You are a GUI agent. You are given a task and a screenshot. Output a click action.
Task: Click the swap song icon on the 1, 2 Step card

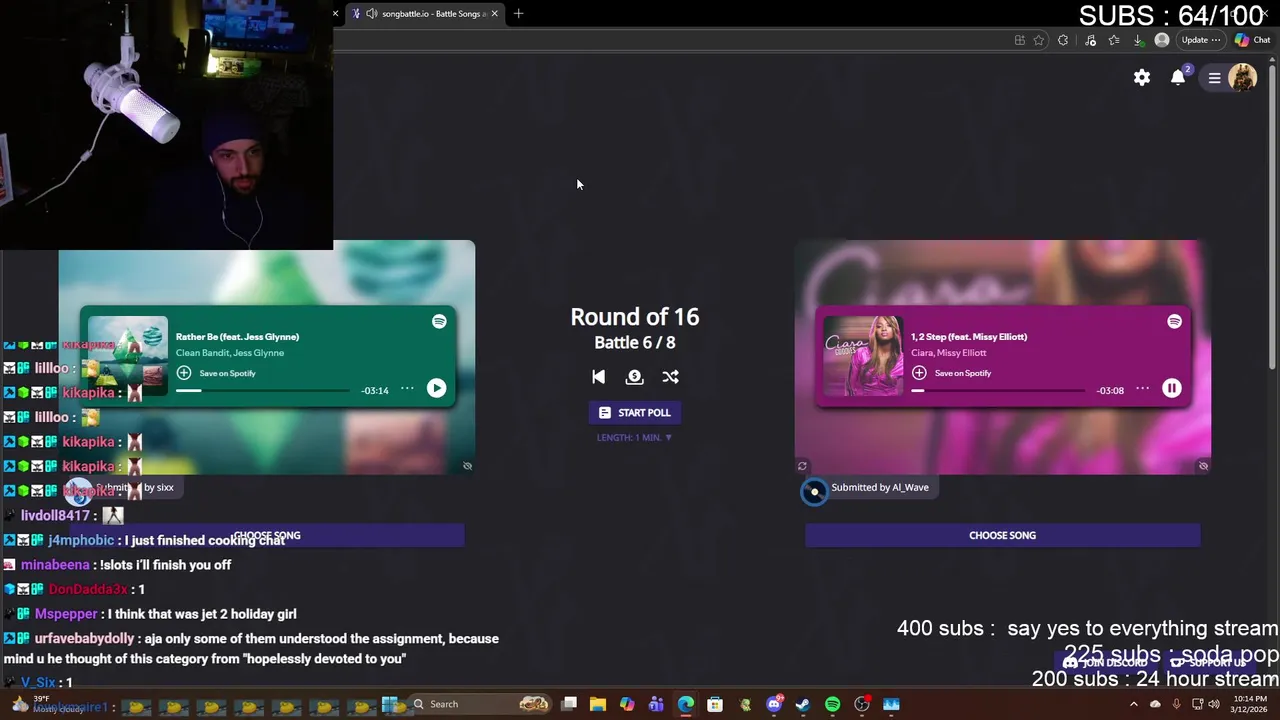(802, 466)
